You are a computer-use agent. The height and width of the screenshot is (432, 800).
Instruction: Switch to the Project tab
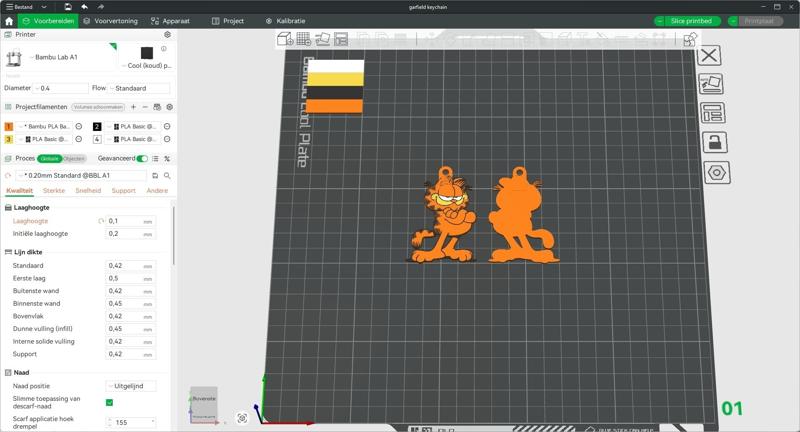click(x=228, y=21)
